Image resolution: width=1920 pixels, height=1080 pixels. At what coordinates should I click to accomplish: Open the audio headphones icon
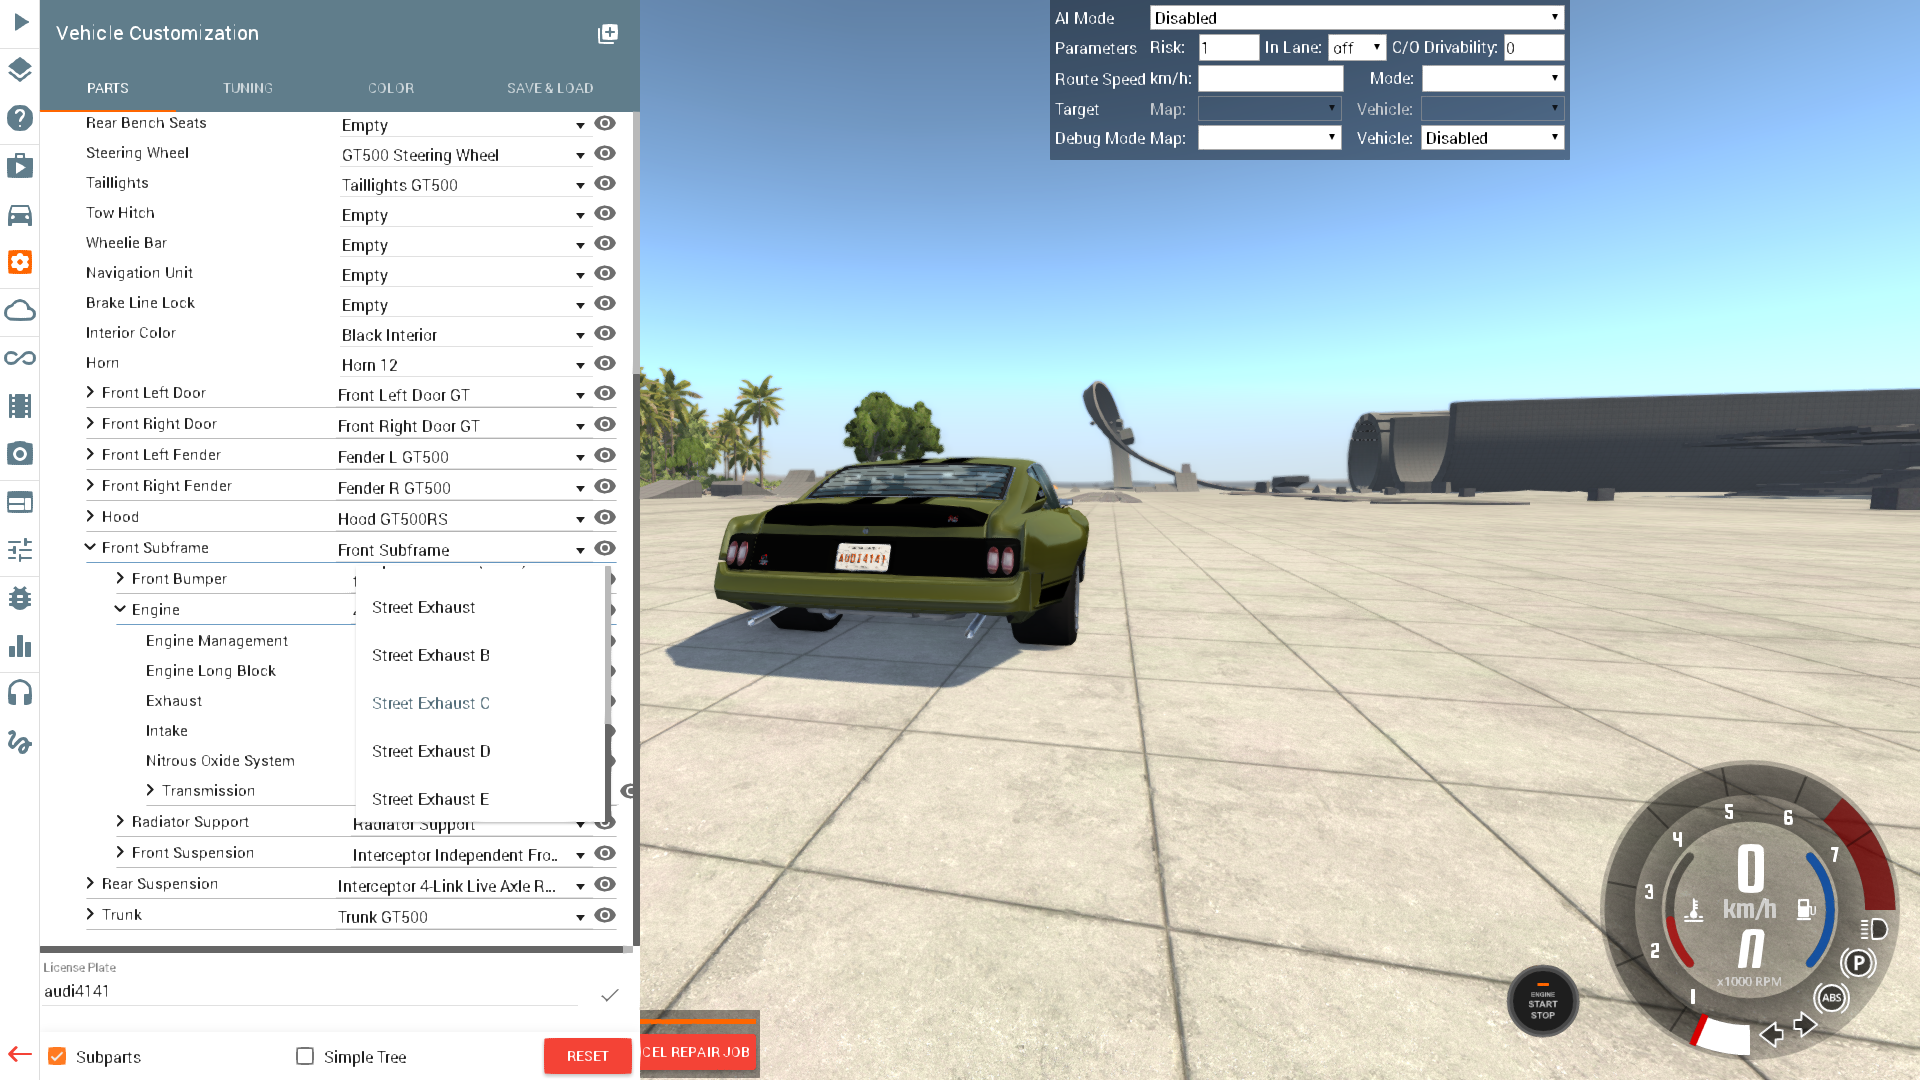[x=20, y=692]
